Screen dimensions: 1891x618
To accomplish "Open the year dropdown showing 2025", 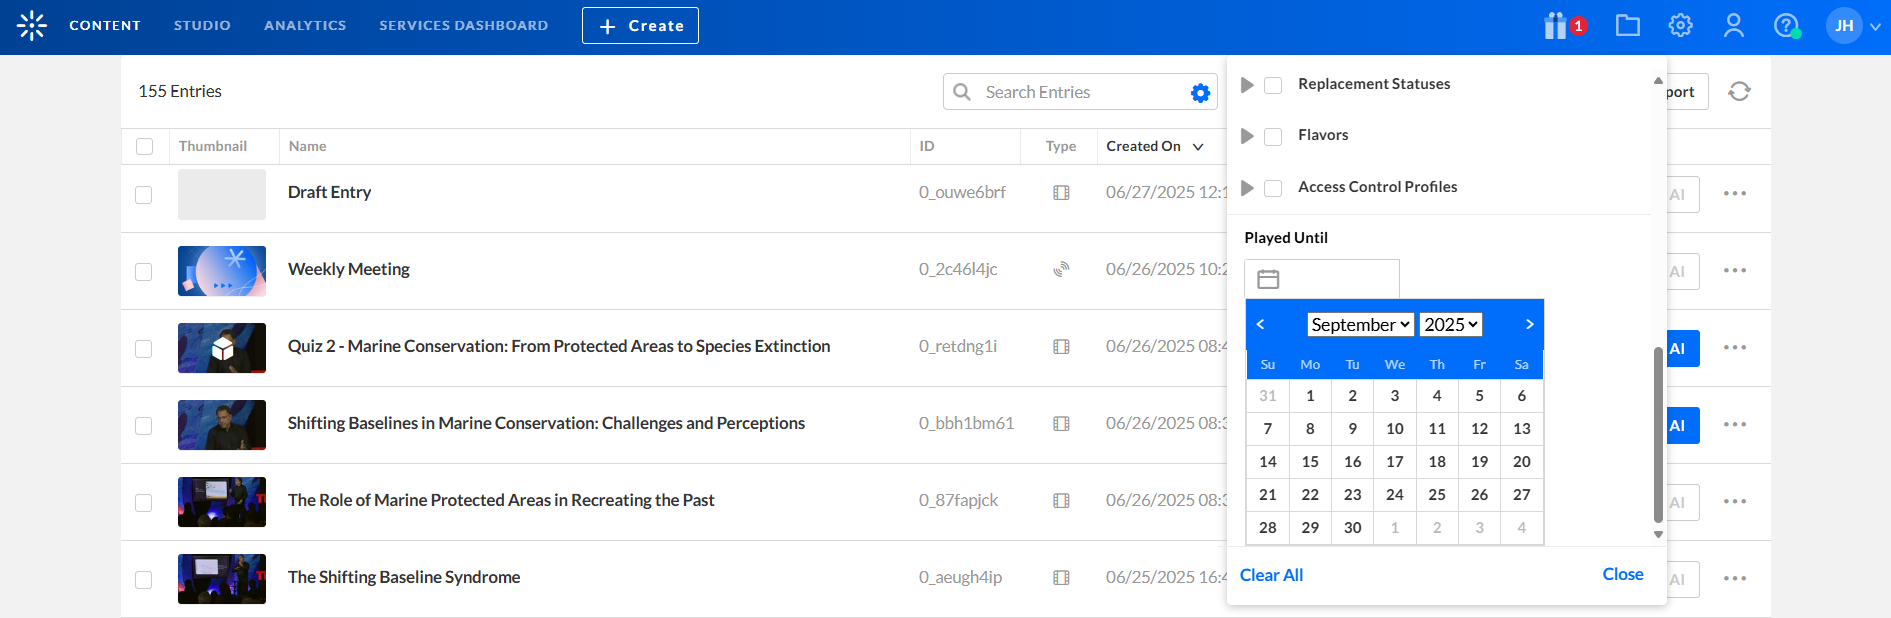I will [1450, 325].
